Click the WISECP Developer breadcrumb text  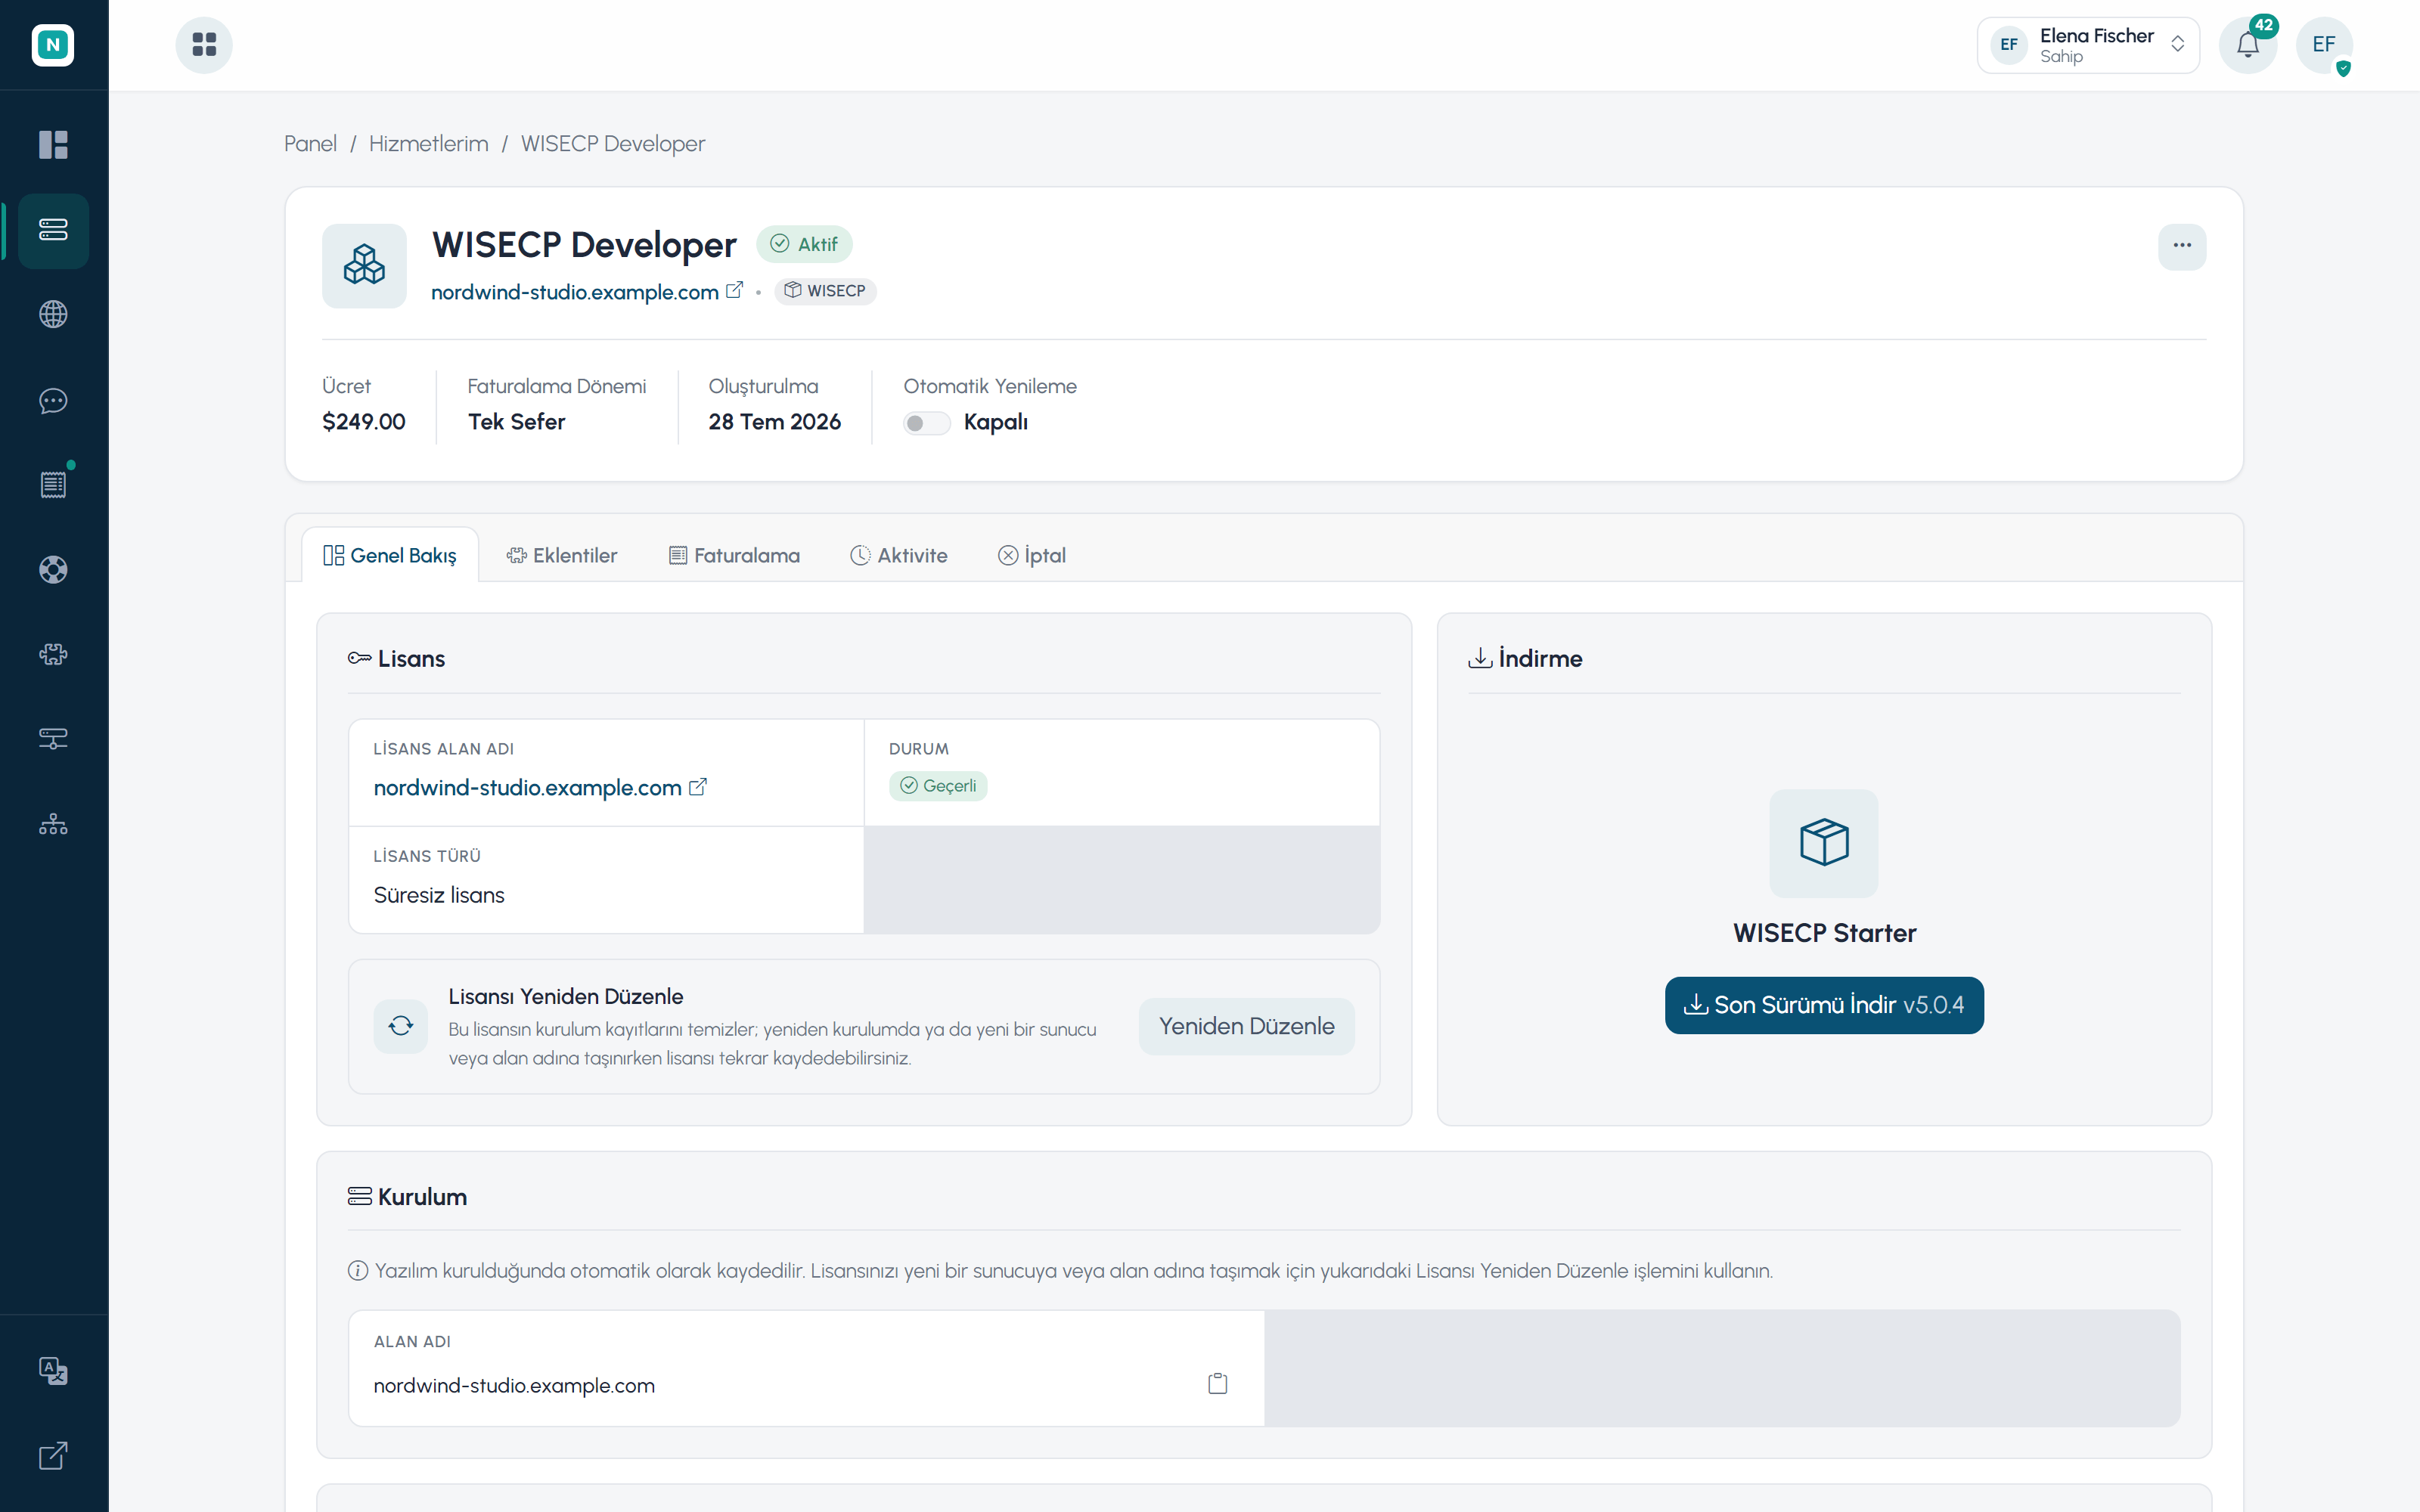click(613, 144)
